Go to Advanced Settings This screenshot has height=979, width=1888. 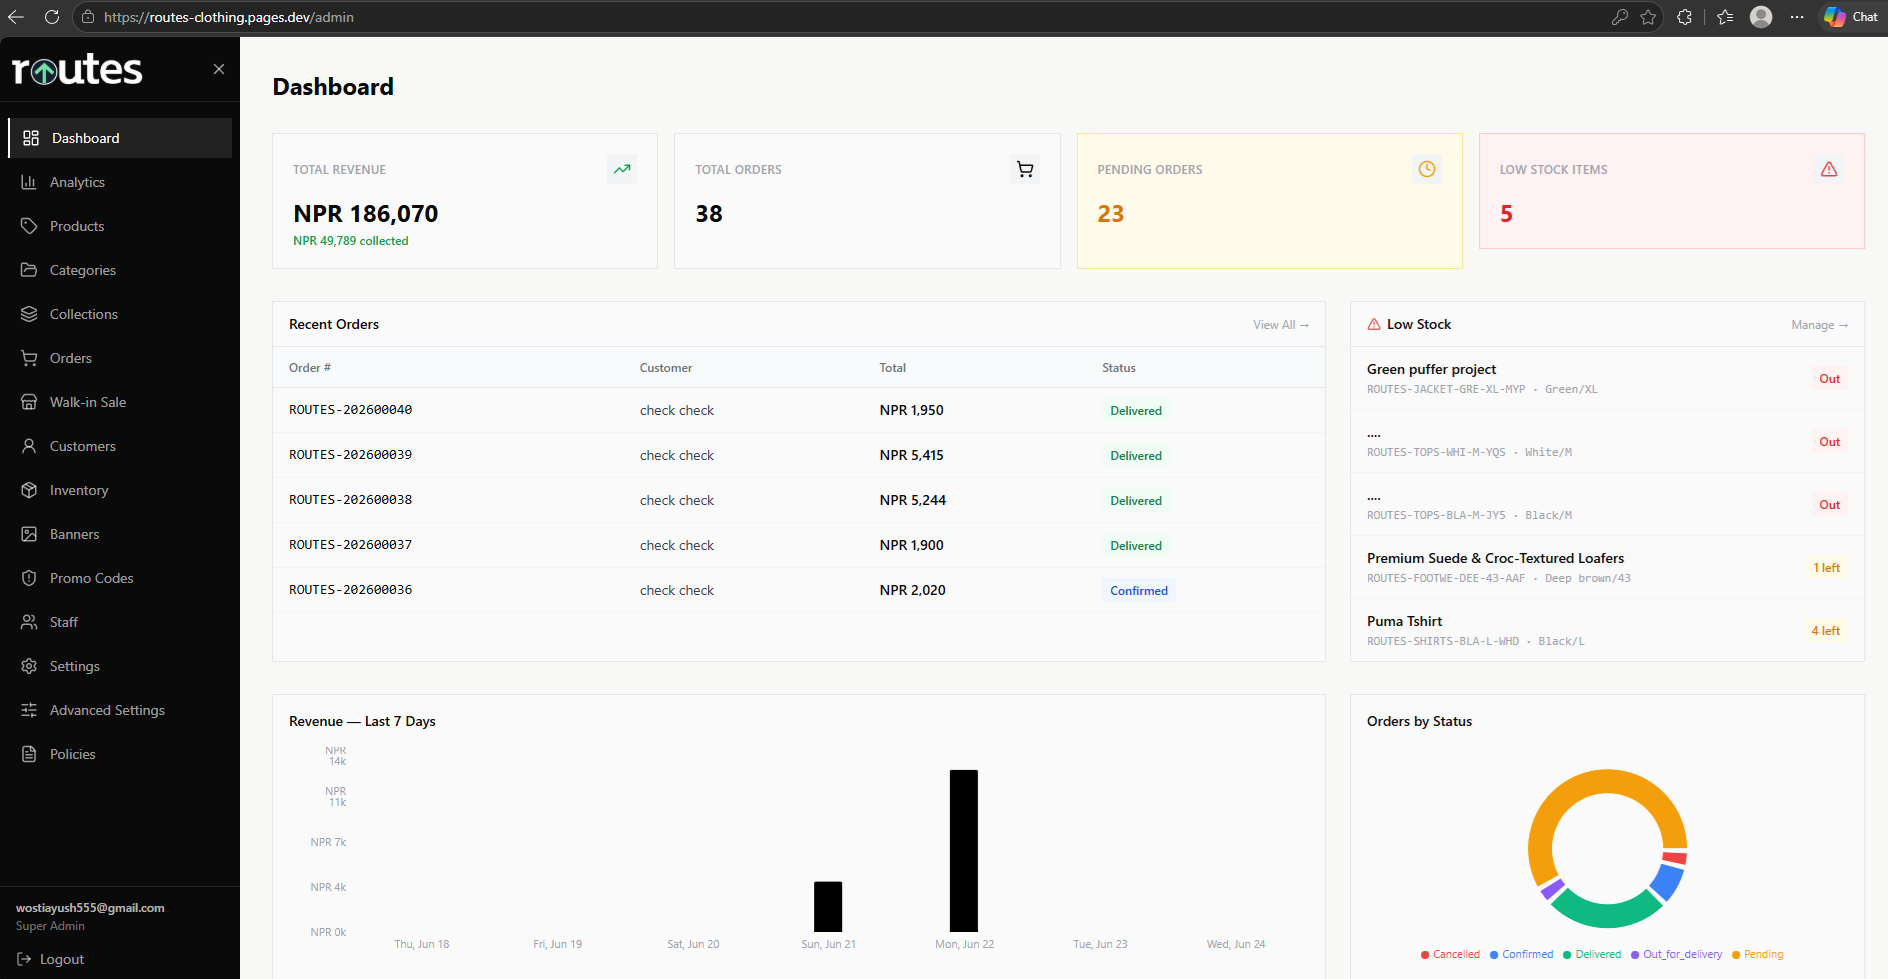tap(120, 710)
